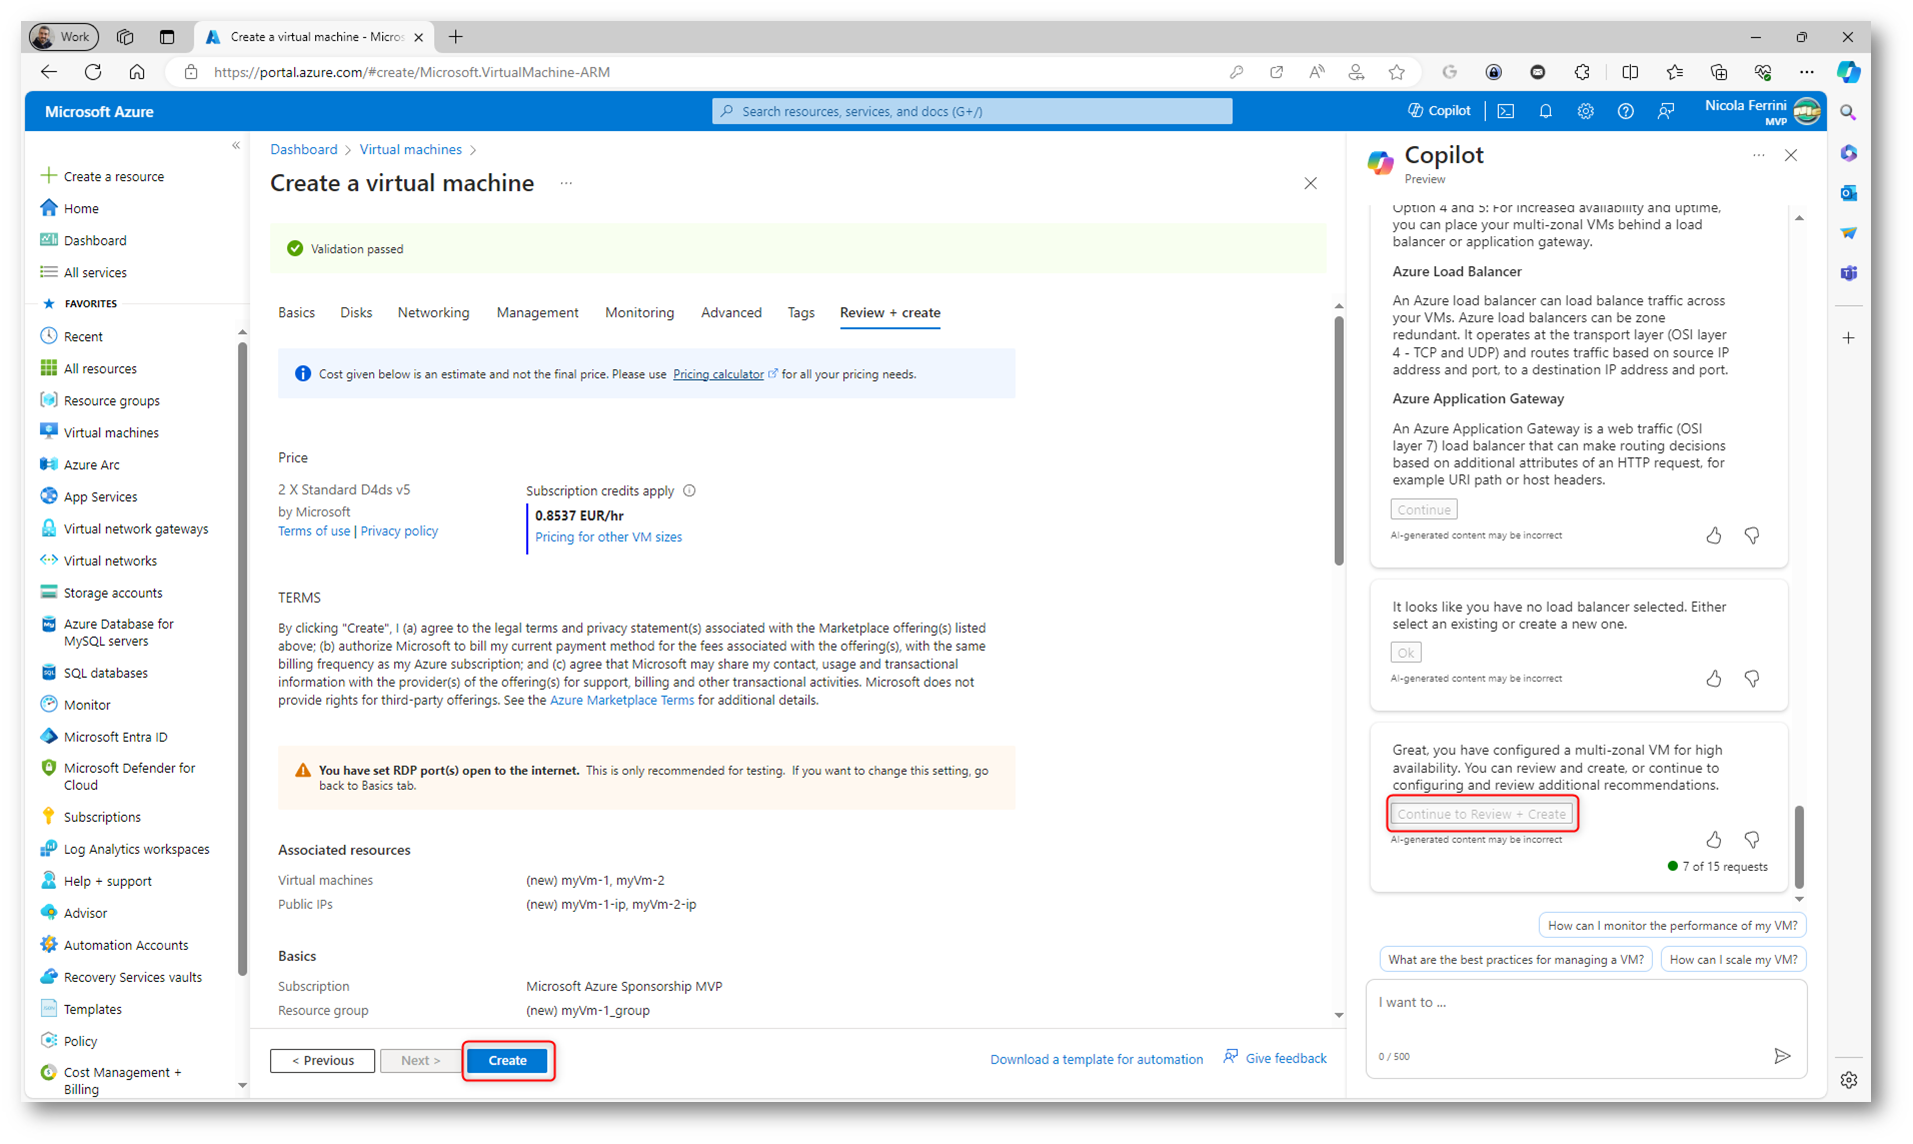Go to Home in the sidebar
1913x1144 pixels.
81,208
